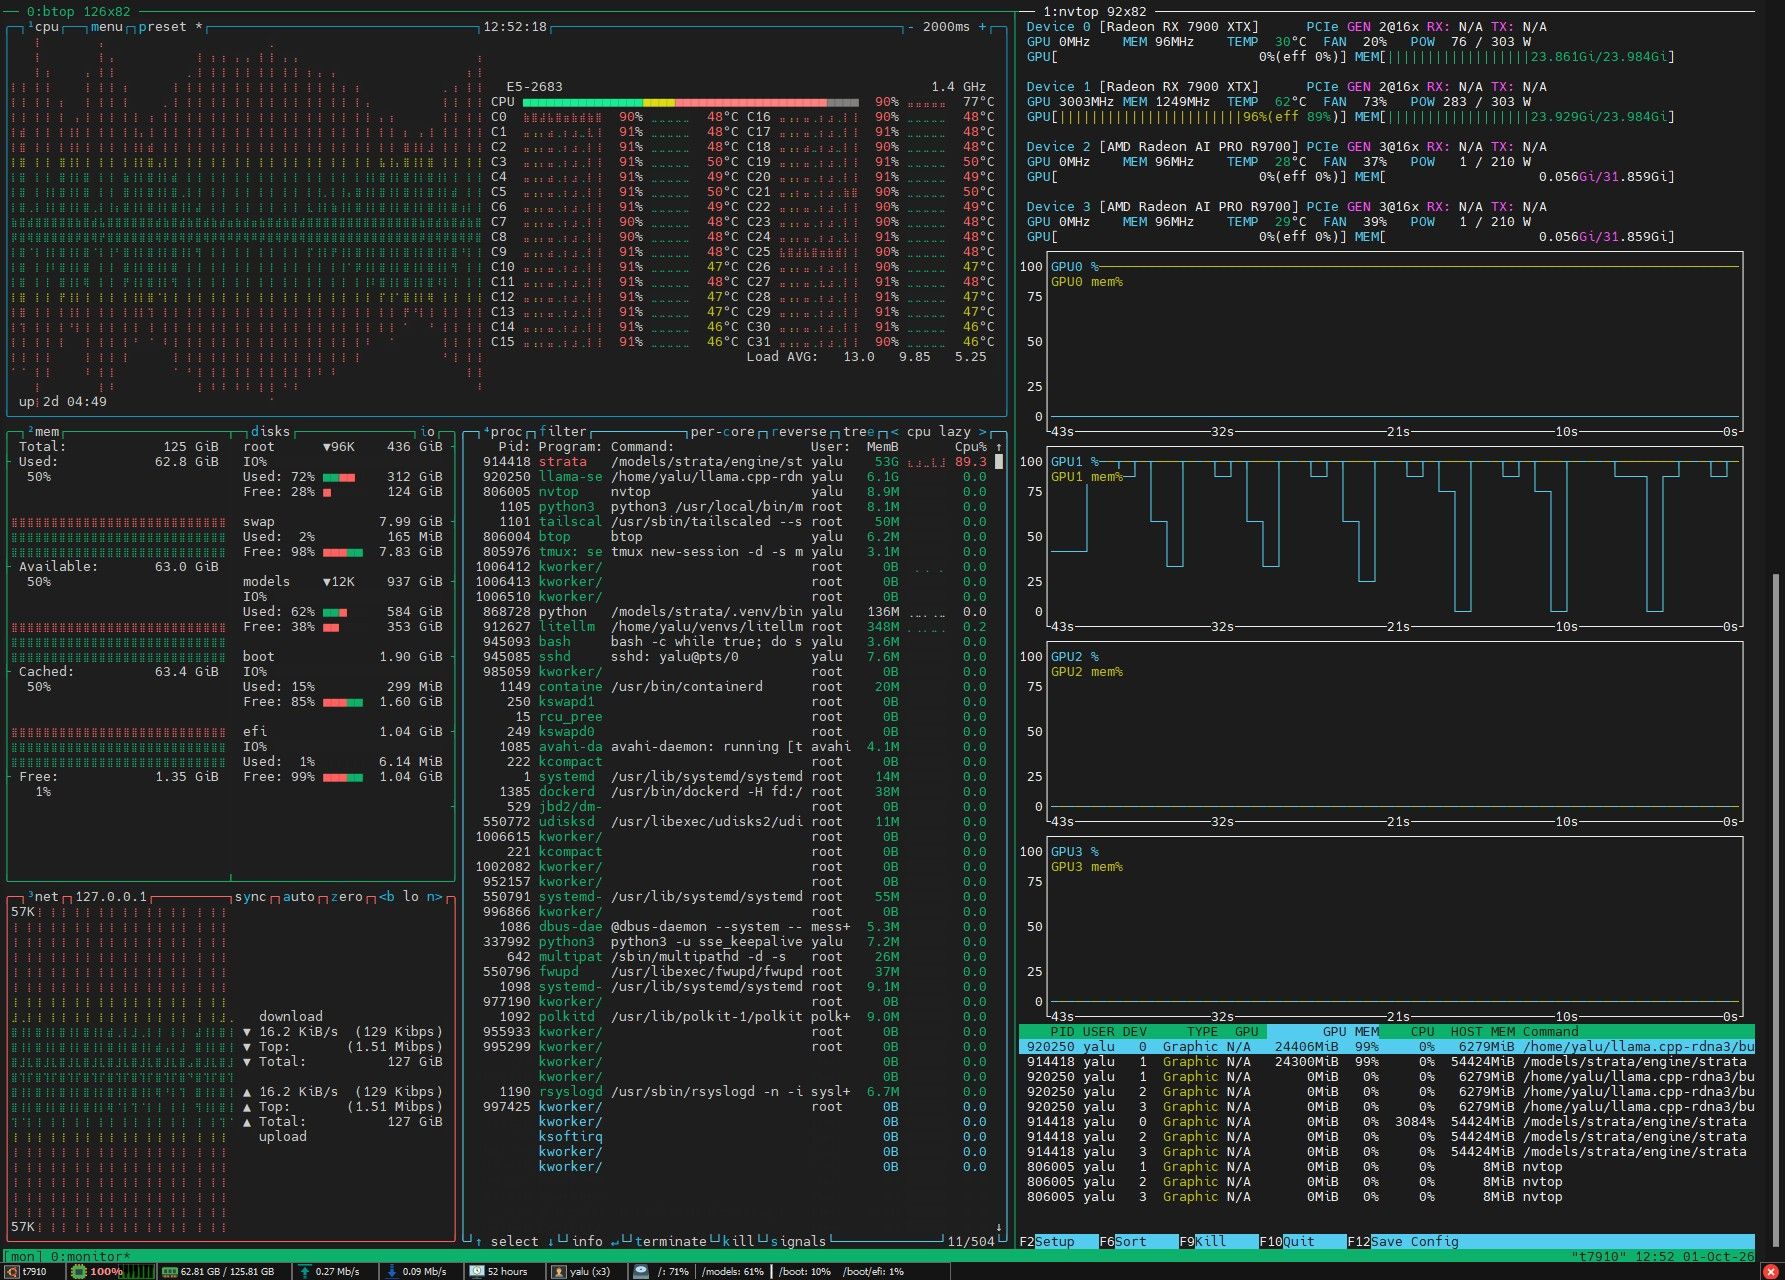
Task: Click the proc list scrollbar thumb
Action: (x=998, y=462)
